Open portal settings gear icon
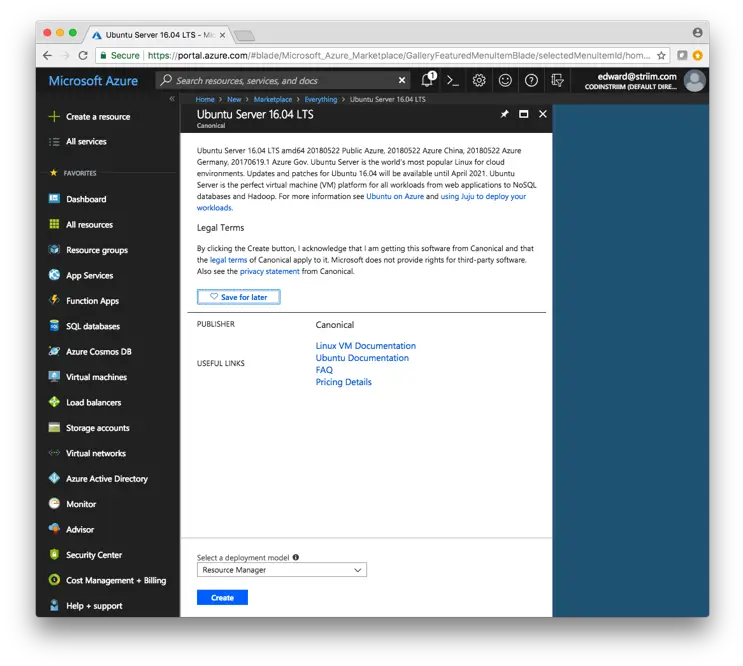The height and width of the screenshot is (666, 743). (x=479, y=80)
